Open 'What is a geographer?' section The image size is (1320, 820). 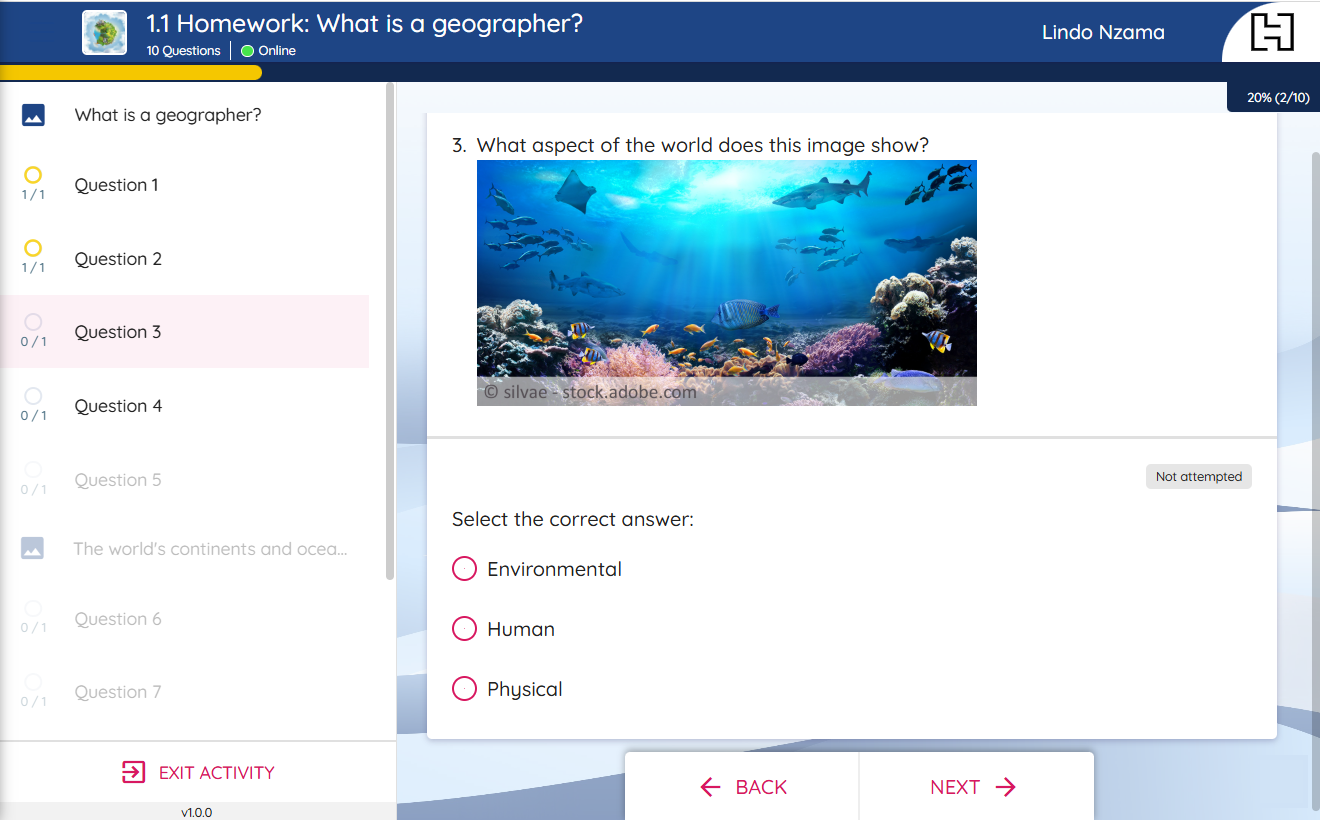coord(168,115)
